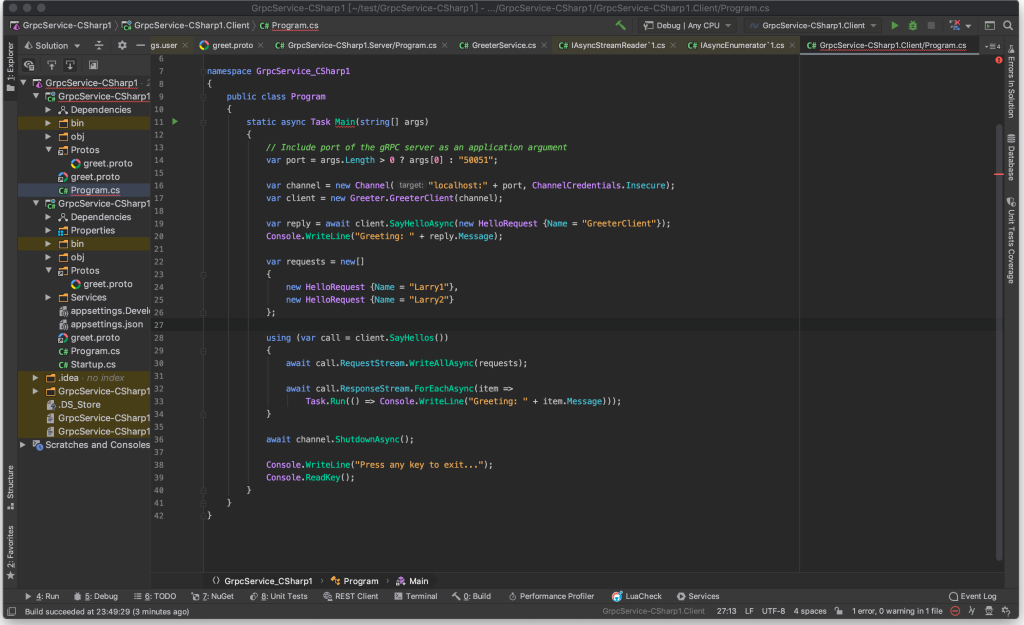Open Unit Tests Coverage on the right strip
The image size is (1024, 625).
click(x=1011, y=240)
